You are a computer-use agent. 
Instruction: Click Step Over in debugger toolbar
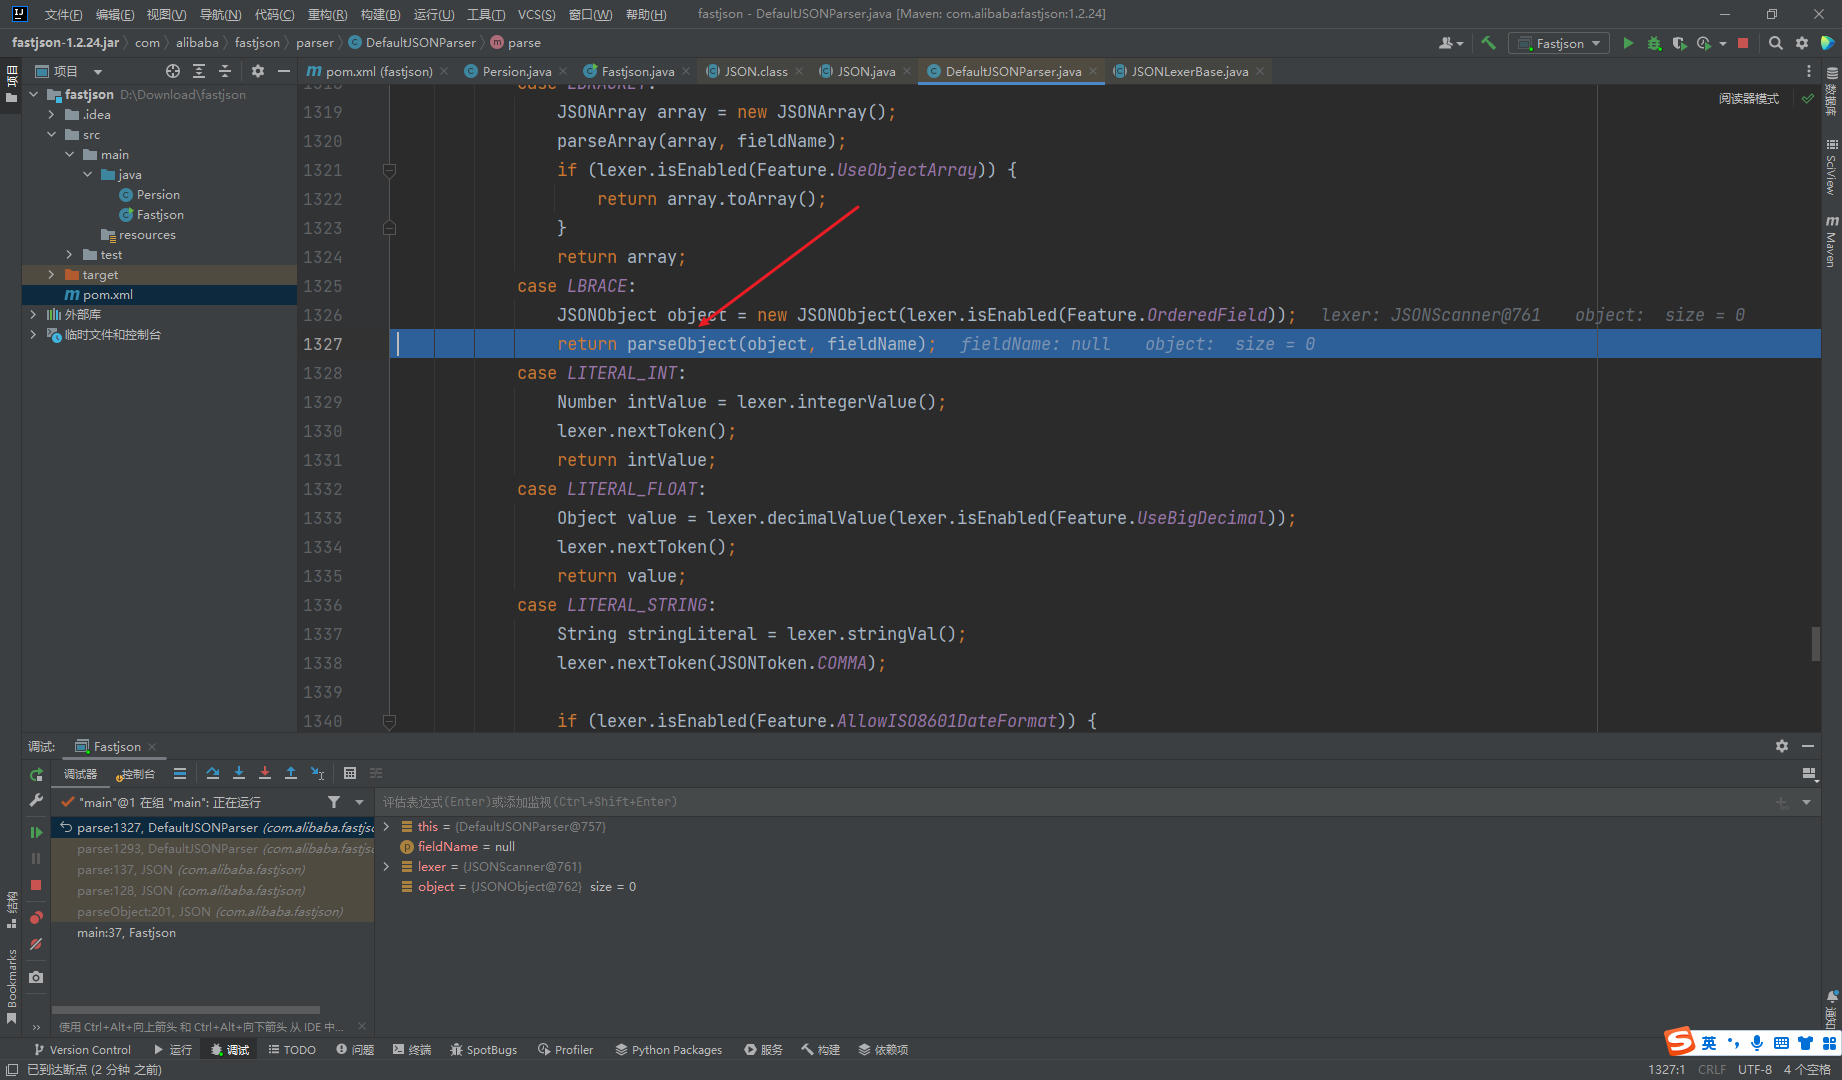coord(213,773)
